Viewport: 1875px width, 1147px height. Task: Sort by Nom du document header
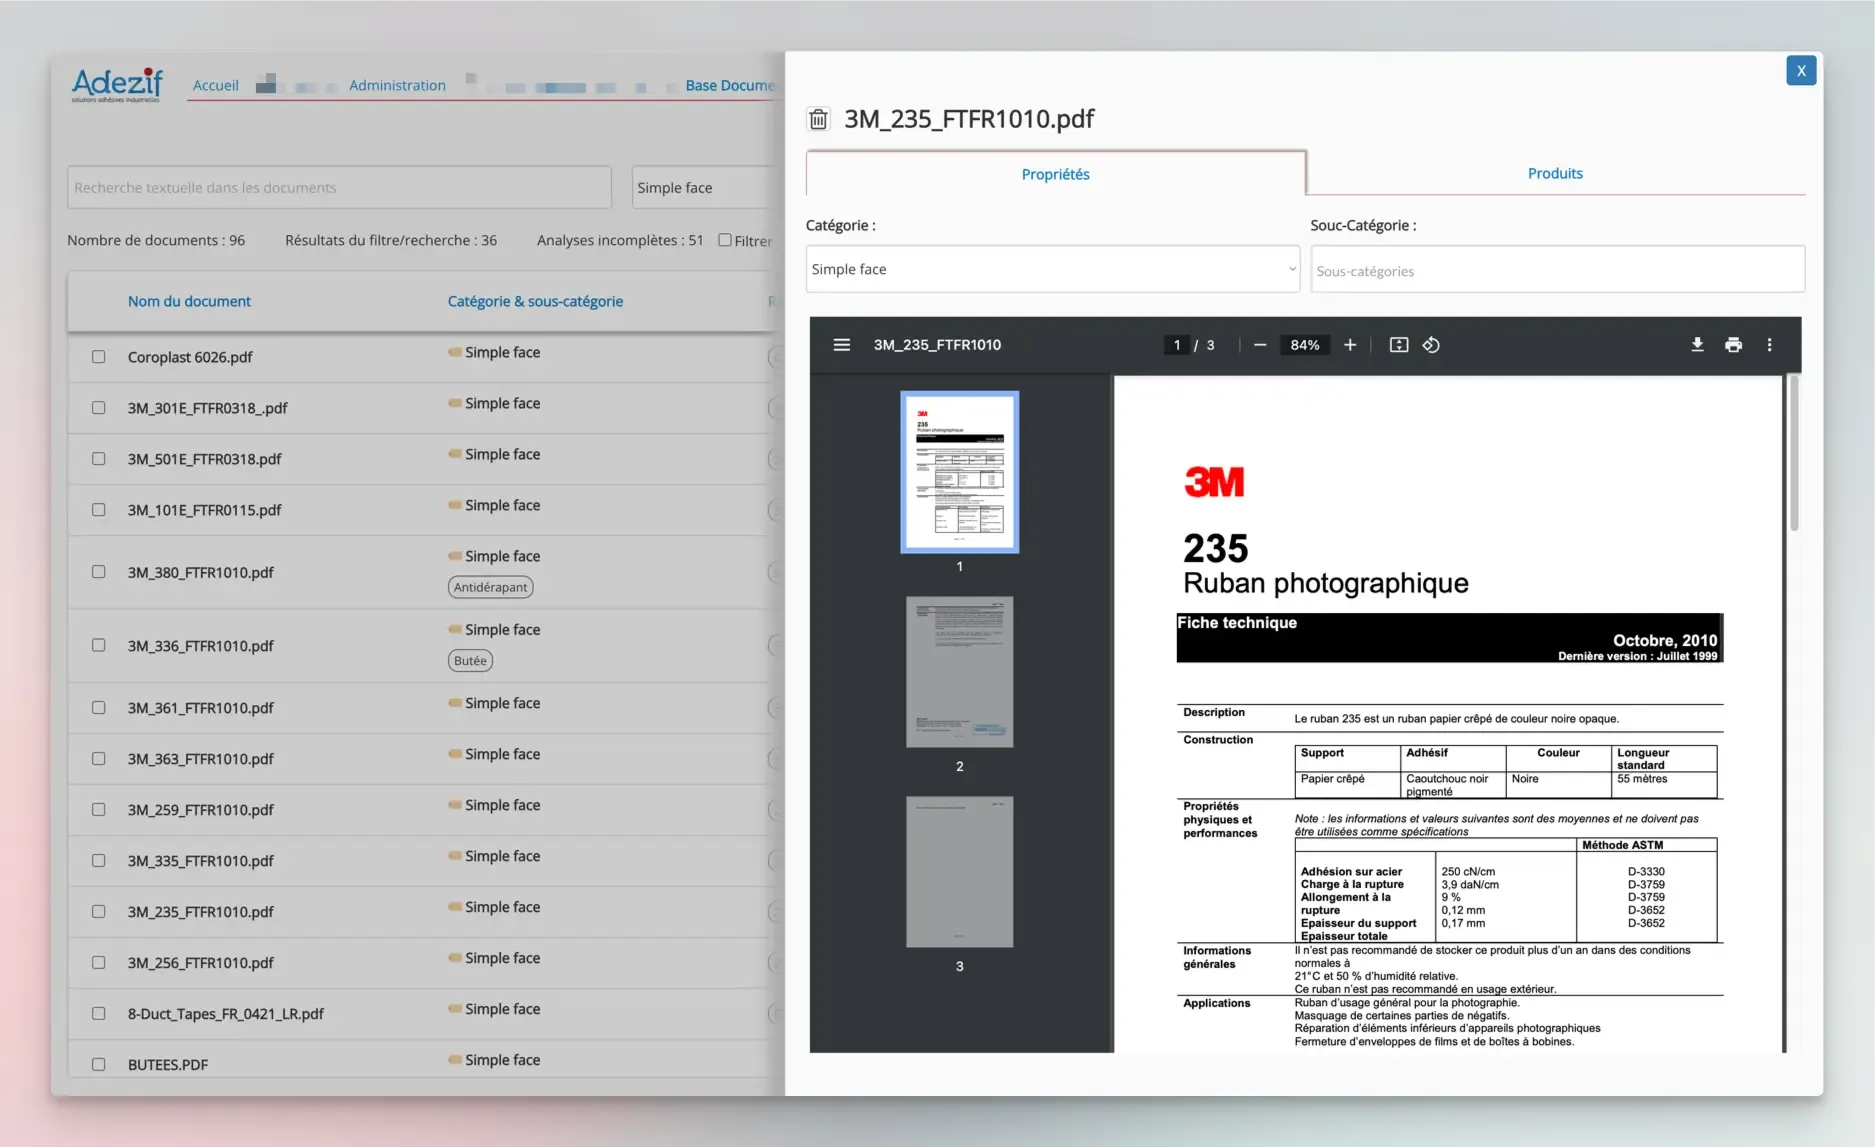coord(189,301)
